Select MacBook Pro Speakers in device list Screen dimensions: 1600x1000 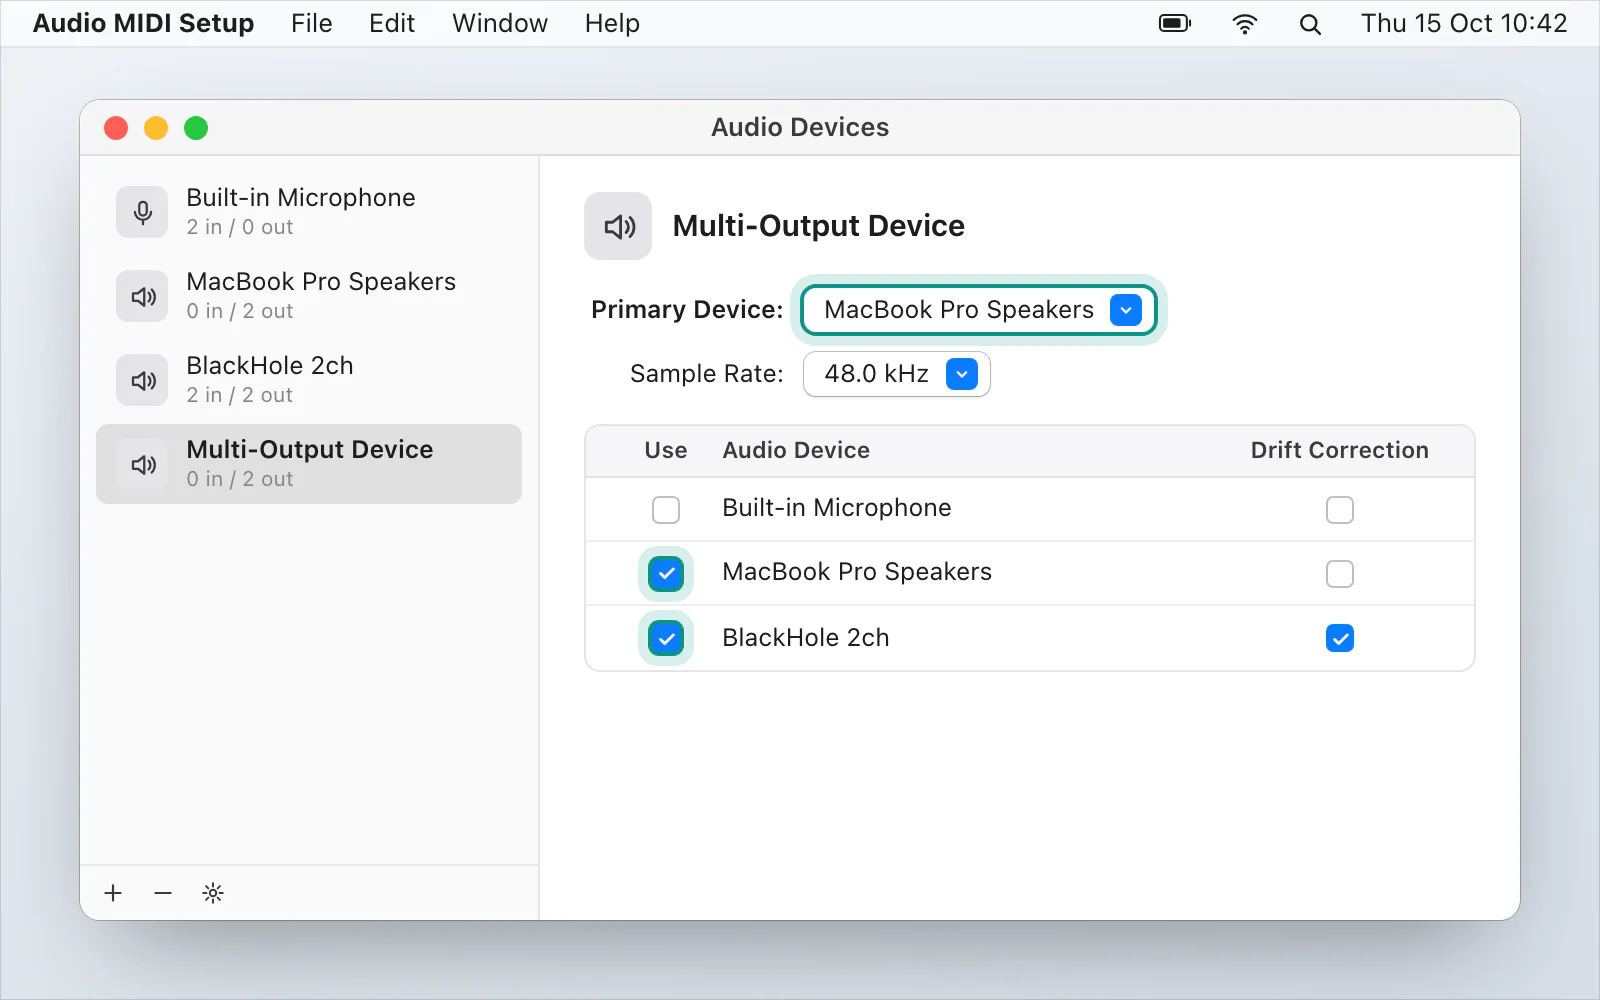tap(309, 296)
